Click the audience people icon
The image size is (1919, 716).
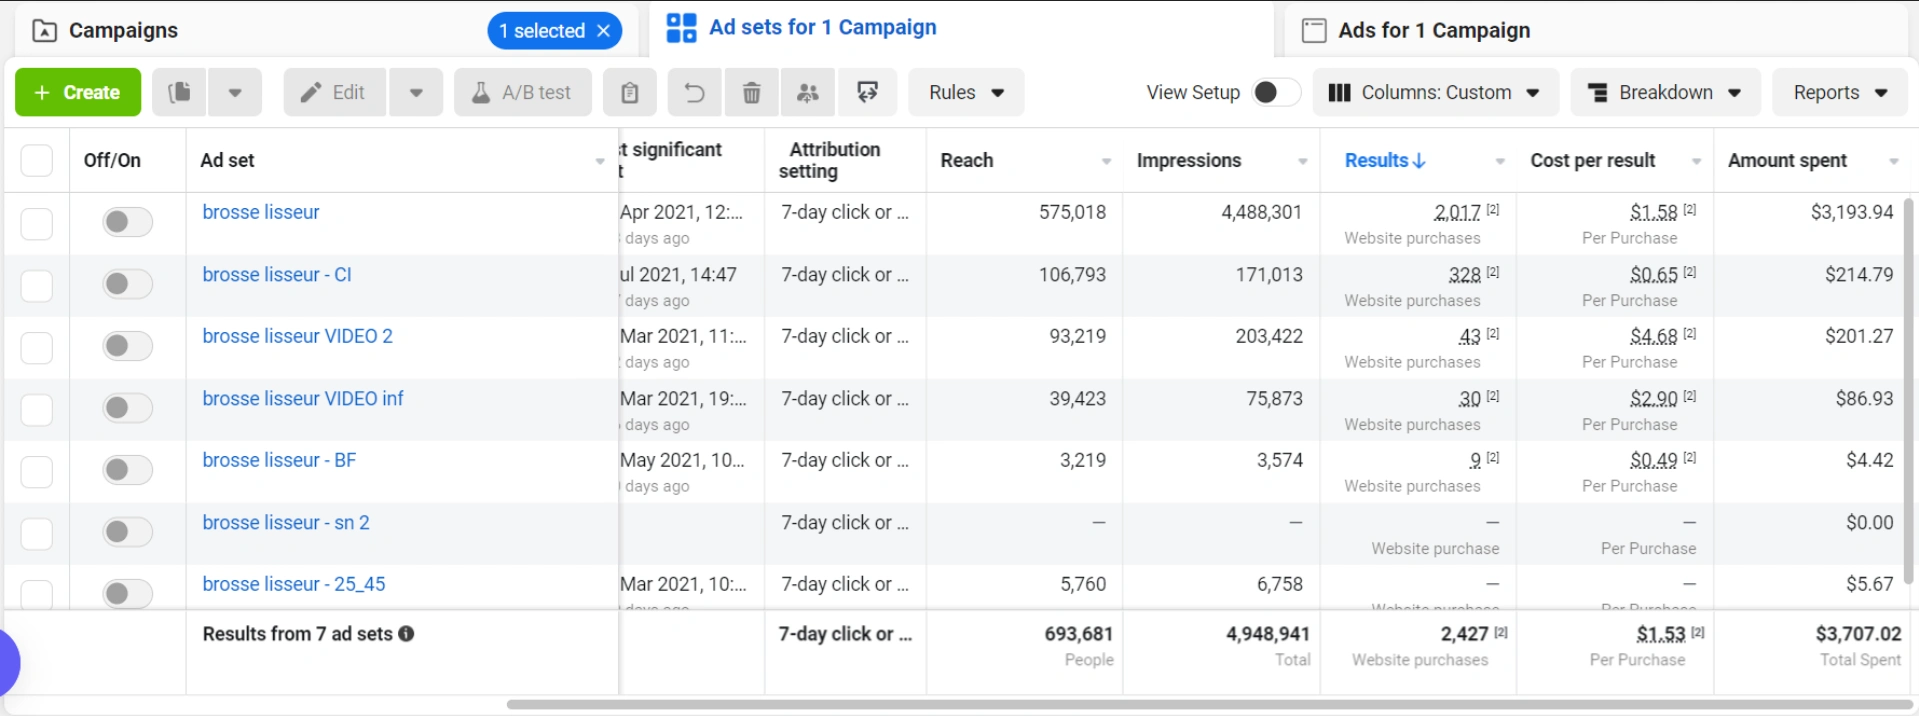808,93
